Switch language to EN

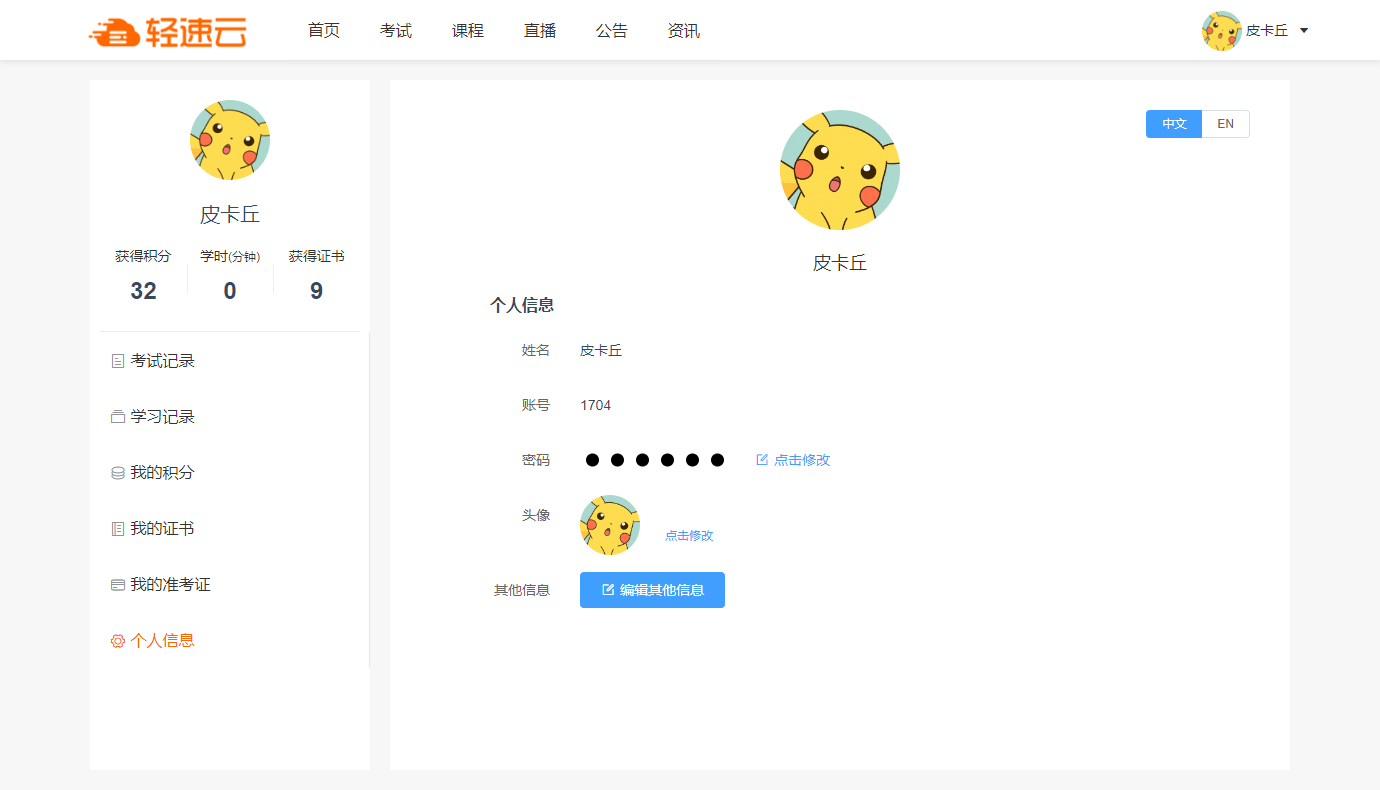(x=1225, y=124)
